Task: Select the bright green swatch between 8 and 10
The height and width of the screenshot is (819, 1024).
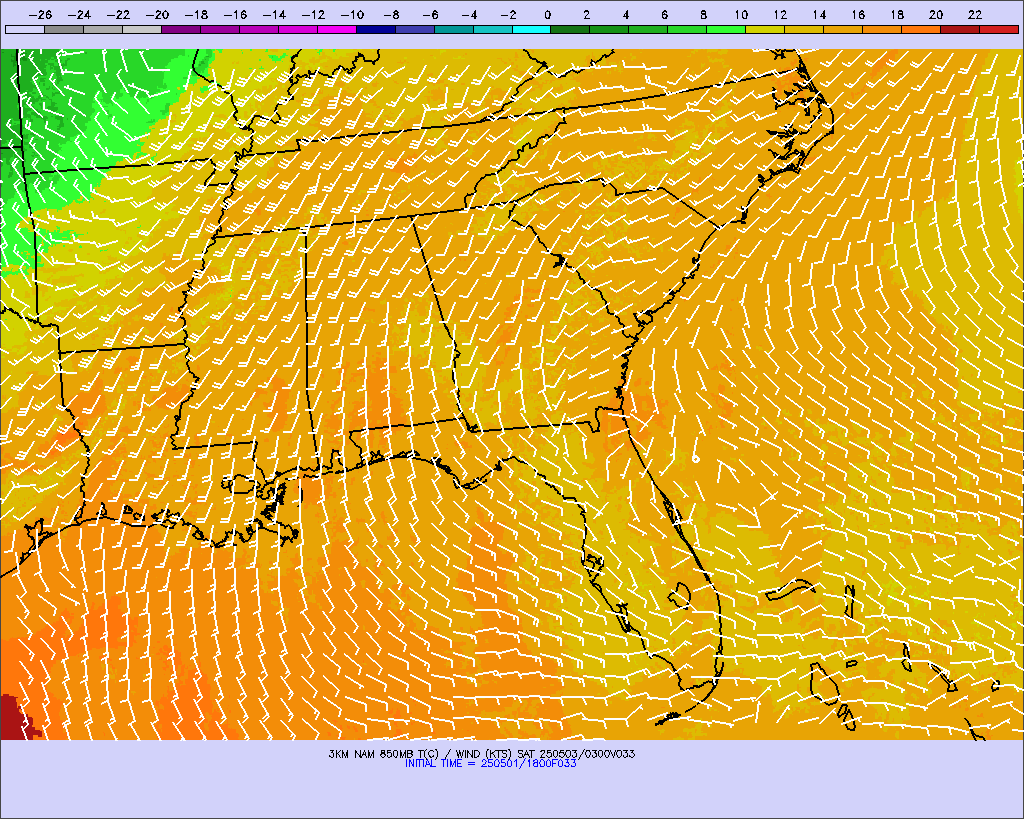Action: (726, 29)
